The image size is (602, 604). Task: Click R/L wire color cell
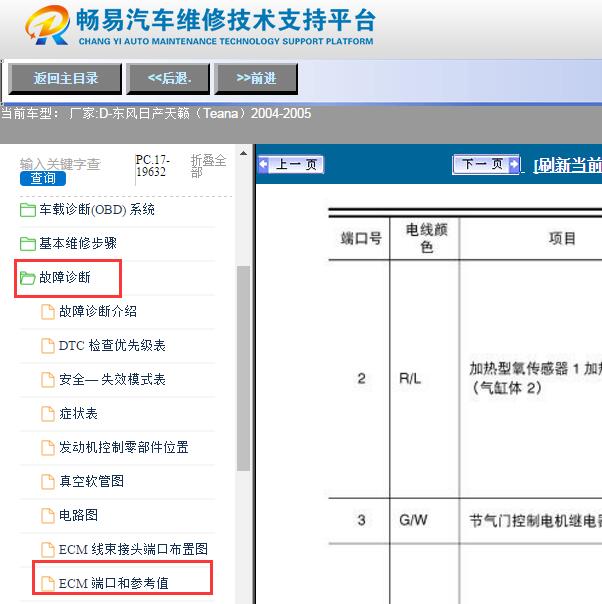coord(410,379)
